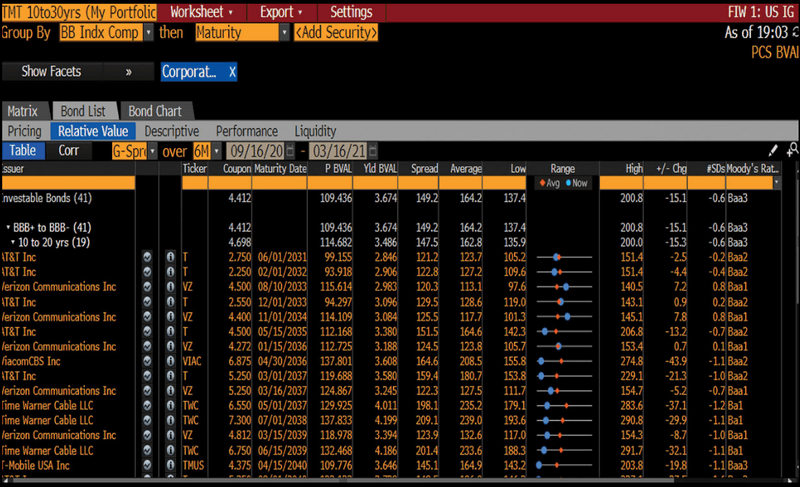Collapse the 10 to 20 yrs (19) group
This screenshot has height=487, width=800.
click(x=13, y=242)
